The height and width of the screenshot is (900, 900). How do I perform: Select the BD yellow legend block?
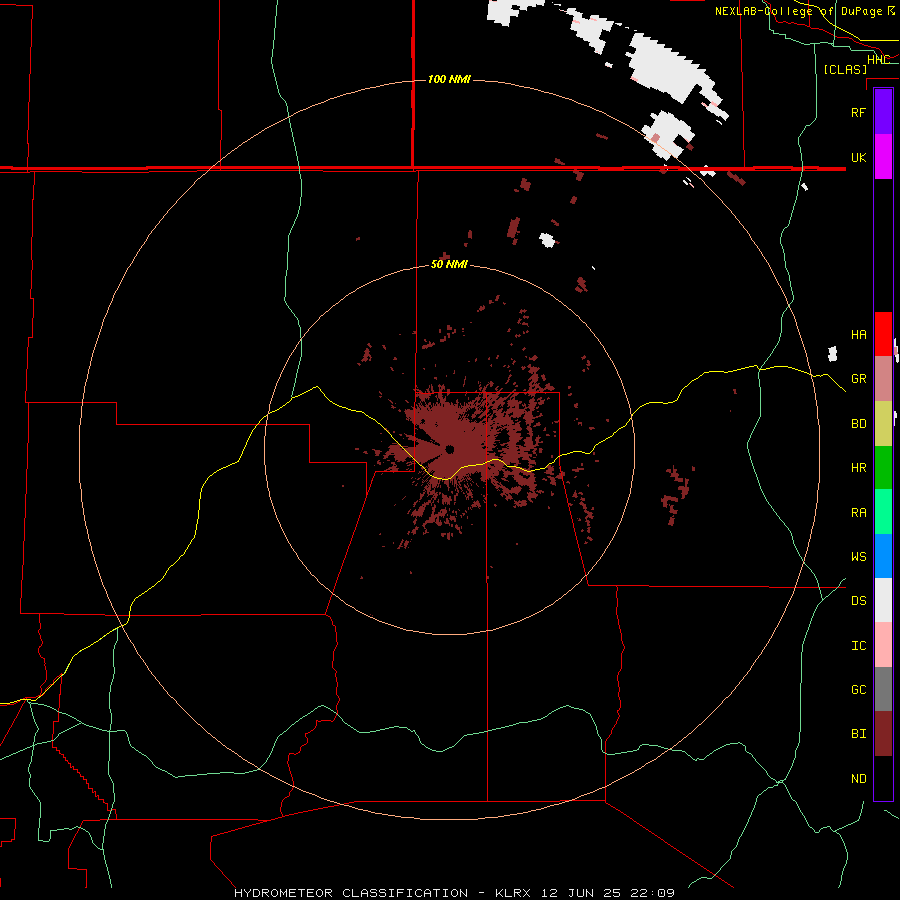click(883, 424)
